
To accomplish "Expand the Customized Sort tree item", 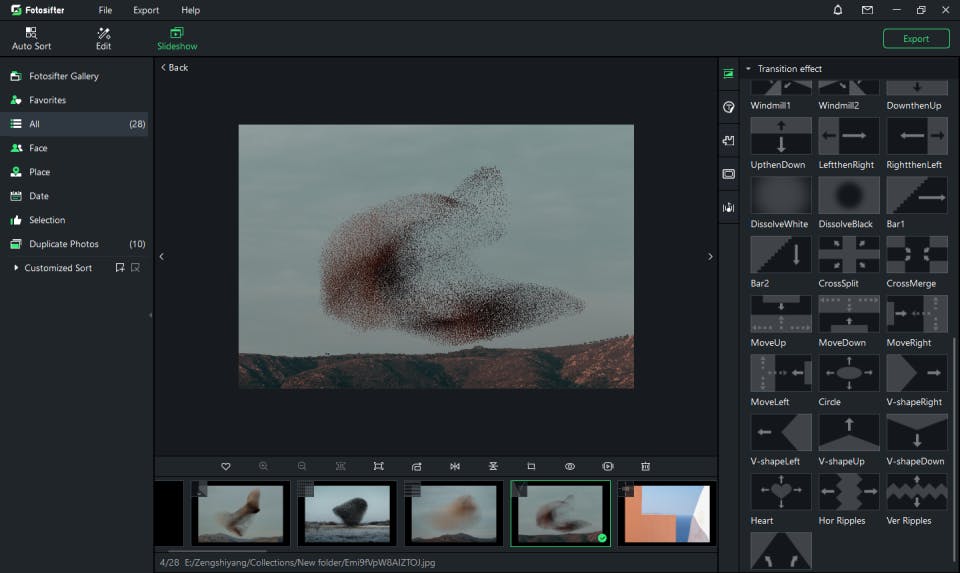I will tap(16, 268).
